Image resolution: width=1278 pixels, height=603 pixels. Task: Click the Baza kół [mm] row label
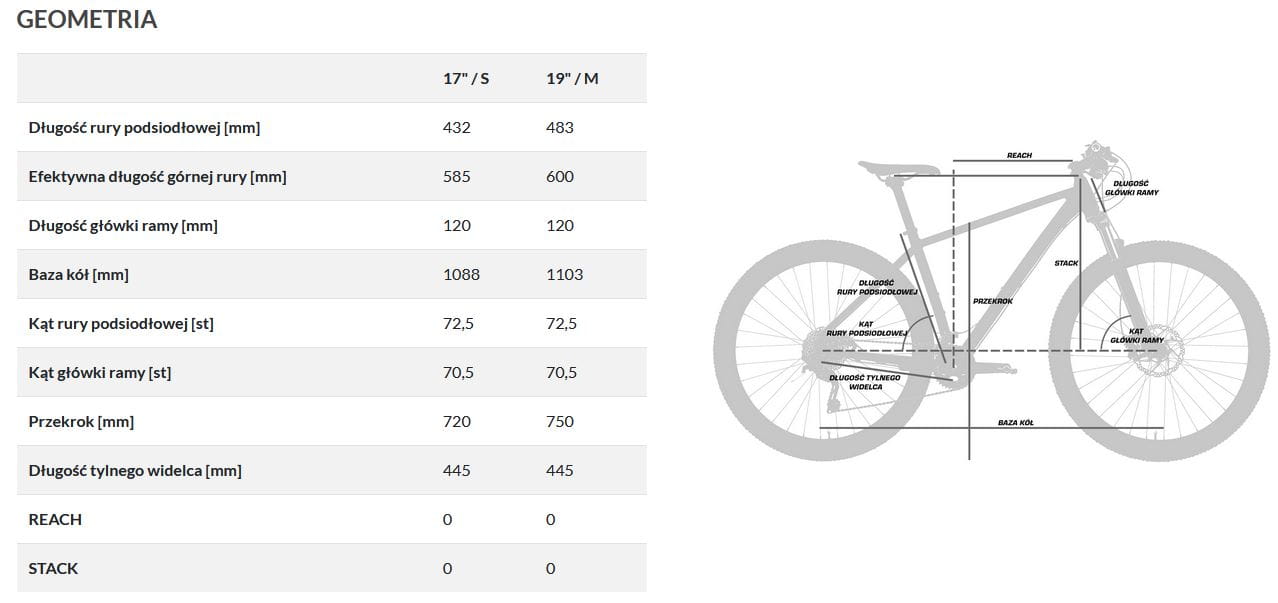click(x=78, y=274)
